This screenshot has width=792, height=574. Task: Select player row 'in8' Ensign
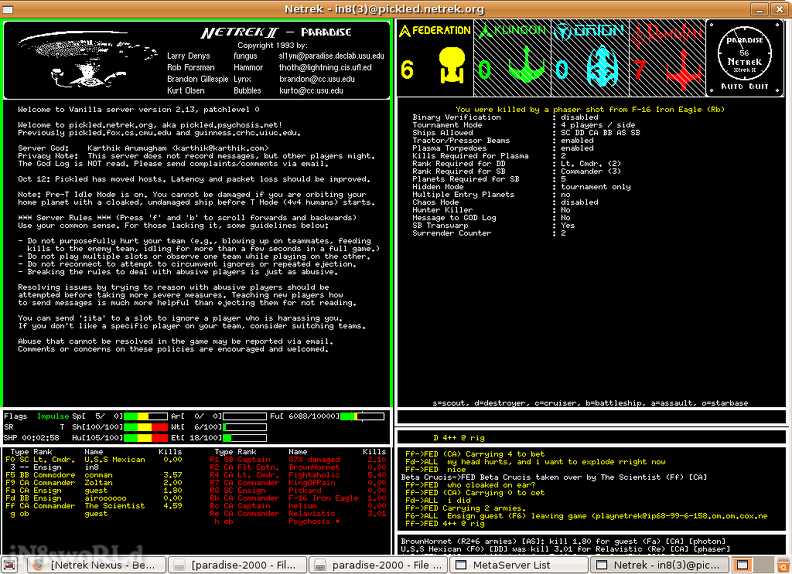click(93, 467)
